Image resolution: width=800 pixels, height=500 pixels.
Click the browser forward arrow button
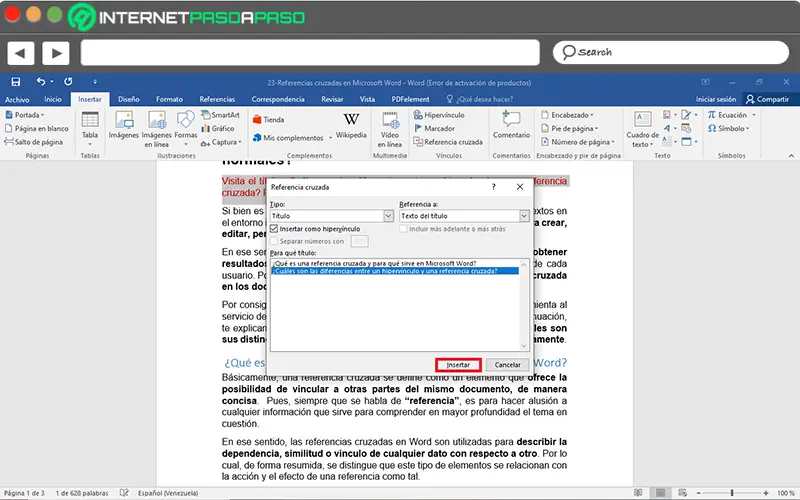pyautogui.click(x=56, y=53)
